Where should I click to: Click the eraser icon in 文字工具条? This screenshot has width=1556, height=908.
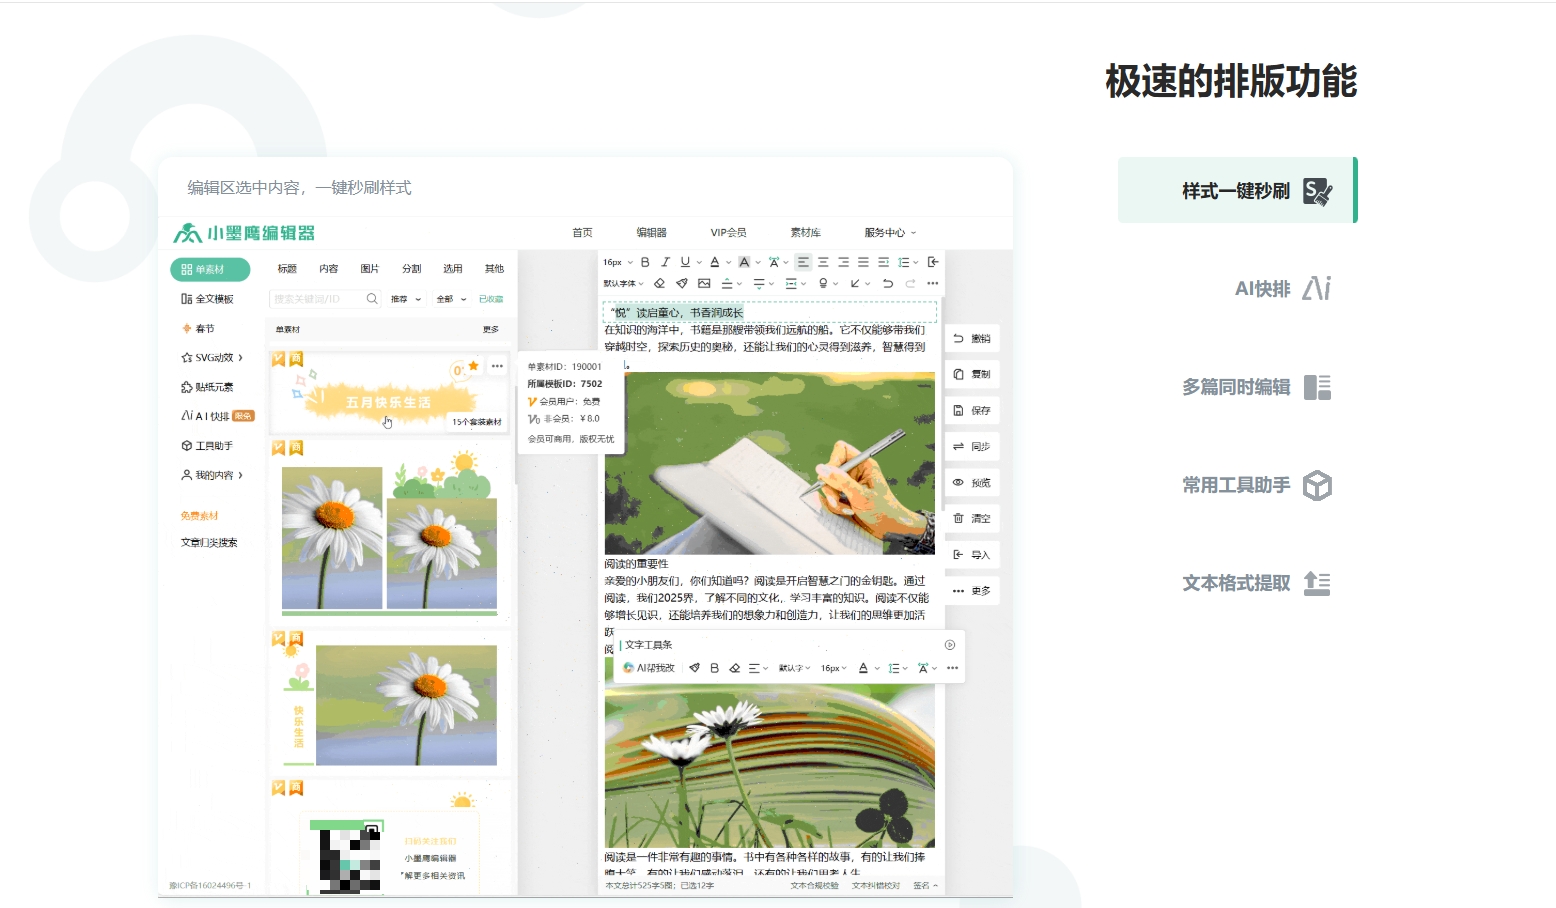click(734, 668)
